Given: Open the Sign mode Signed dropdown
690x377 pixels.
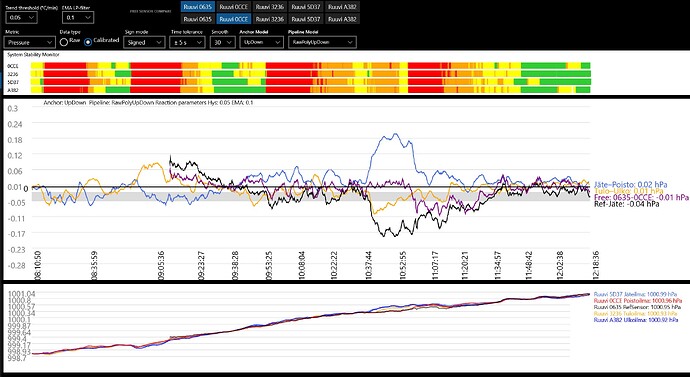Looking at the screenshot, I should (144, 42).
